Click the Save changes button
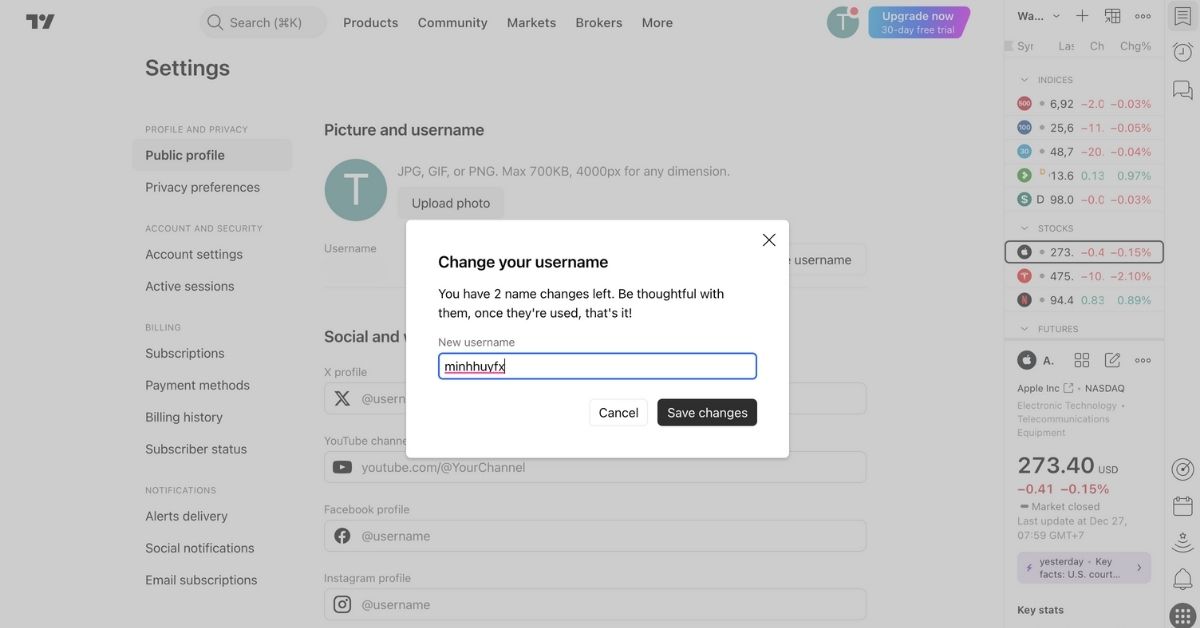The image size is (1200, 628). pos(707,412)
